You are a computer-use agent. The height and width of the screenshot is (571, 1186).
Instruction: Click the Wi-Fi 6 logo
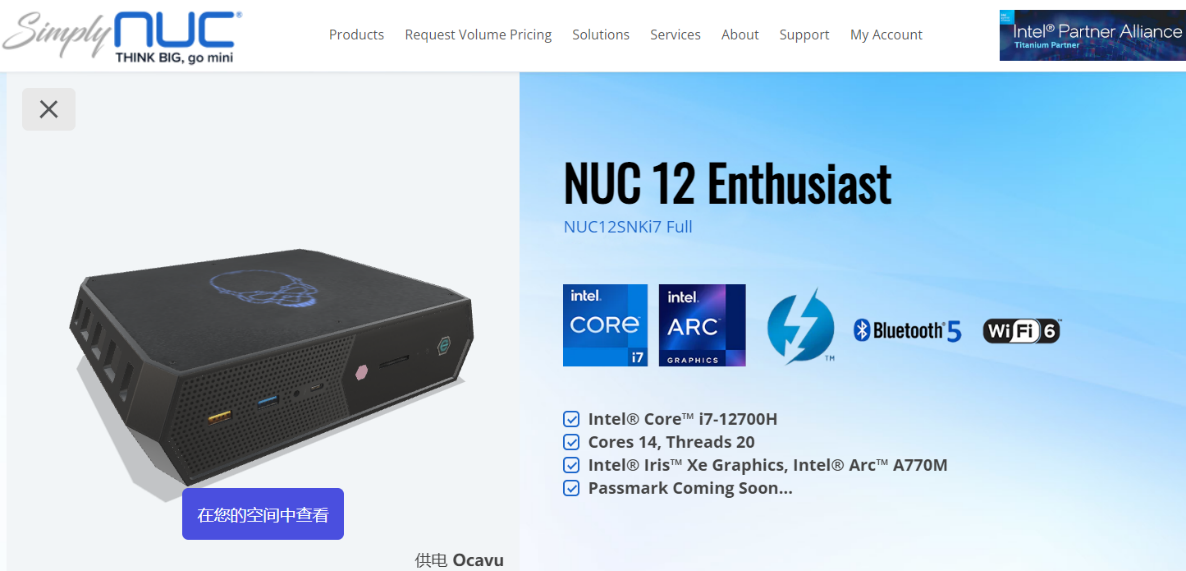pos(1021,330)
